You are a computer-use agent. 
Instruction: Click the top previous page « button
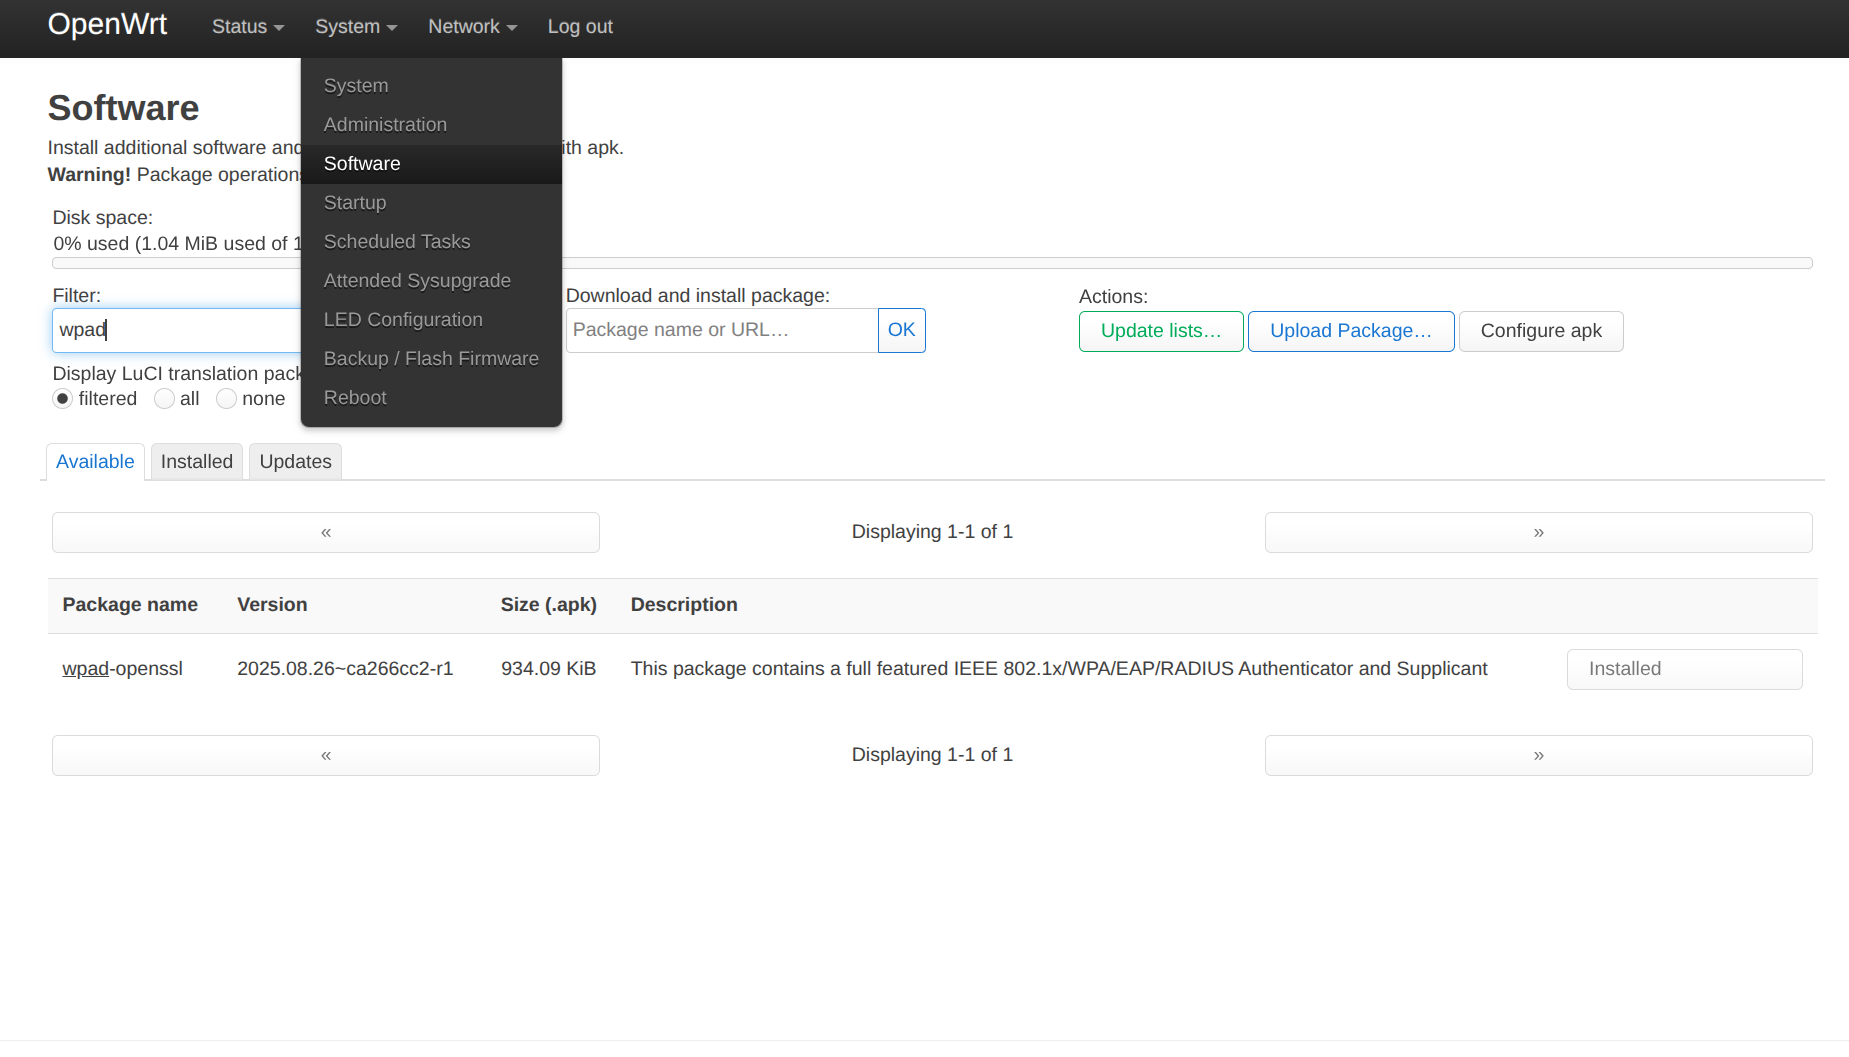point(326,533)
